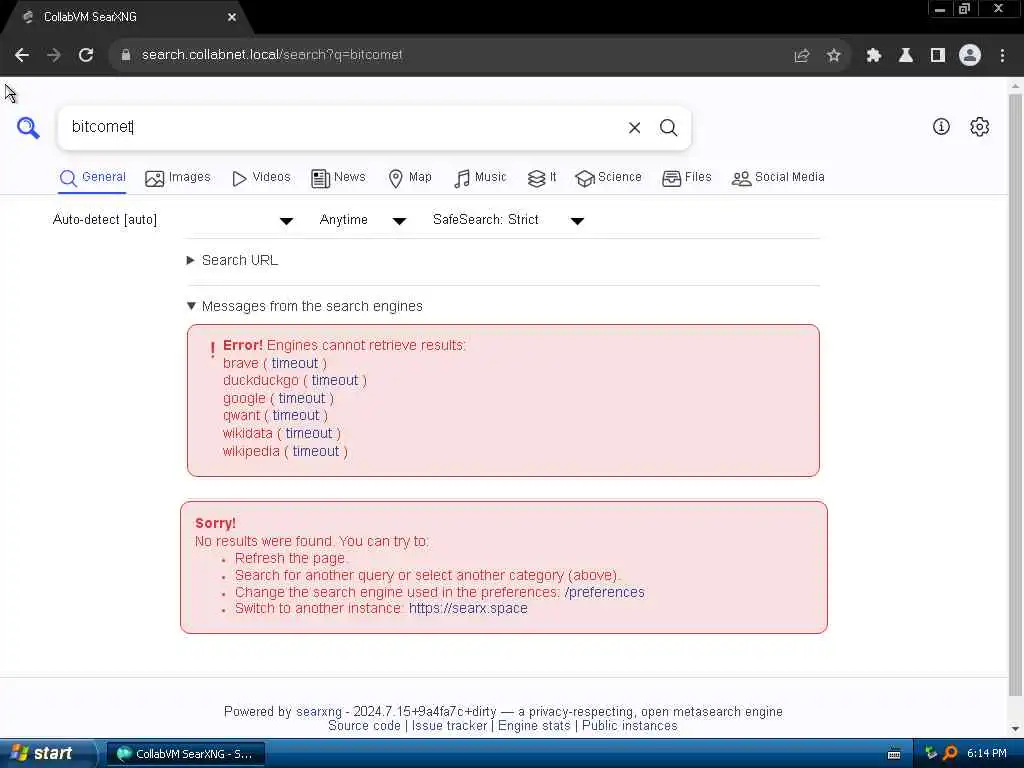Submit search with magnifier button
Viewport: 1024px width, 768px height.
pyautogui.click(x=668, y=127)
